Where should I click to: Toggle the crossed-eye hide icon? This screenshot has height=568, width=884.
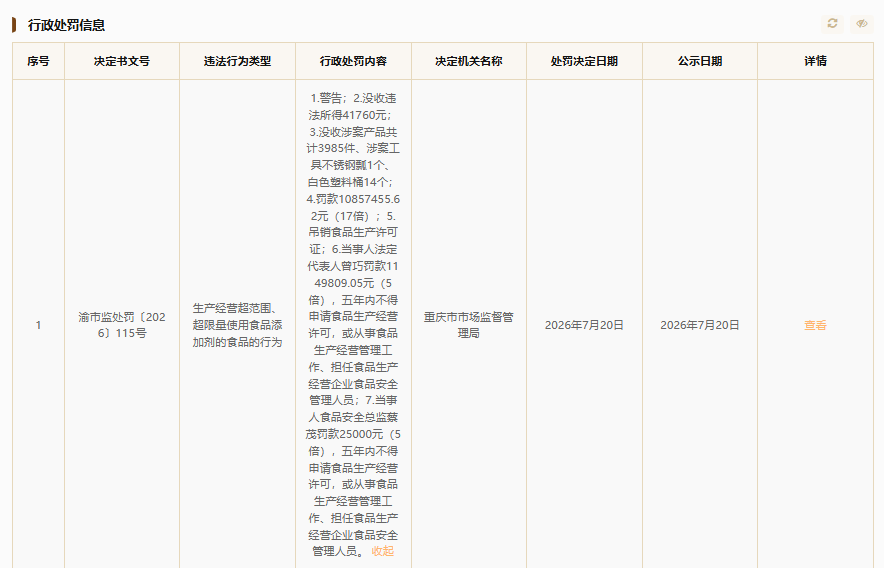point(861,24)
